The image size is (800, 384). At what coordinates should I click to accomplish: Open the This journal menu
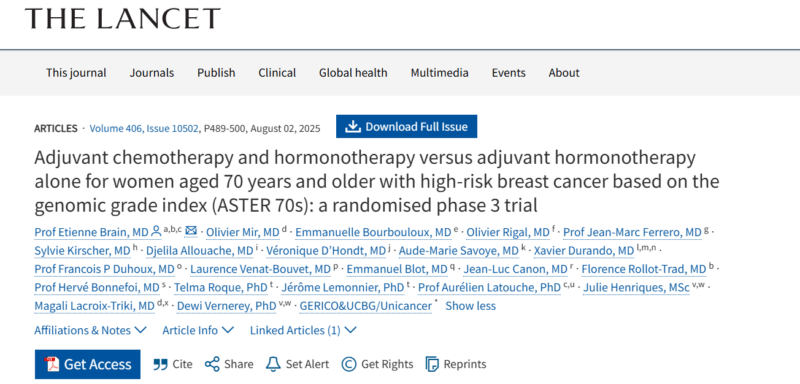[76, 73]
